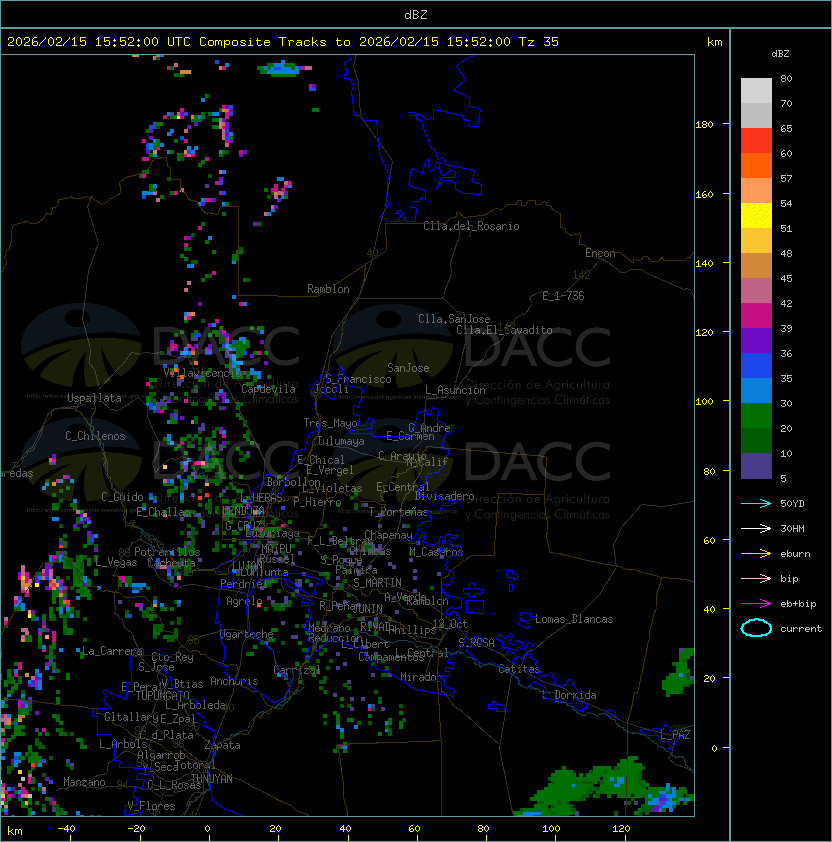Click the 'Zapata' map label
The height and width of the screenshot is (842, 832).
click(x=222, y=745)
